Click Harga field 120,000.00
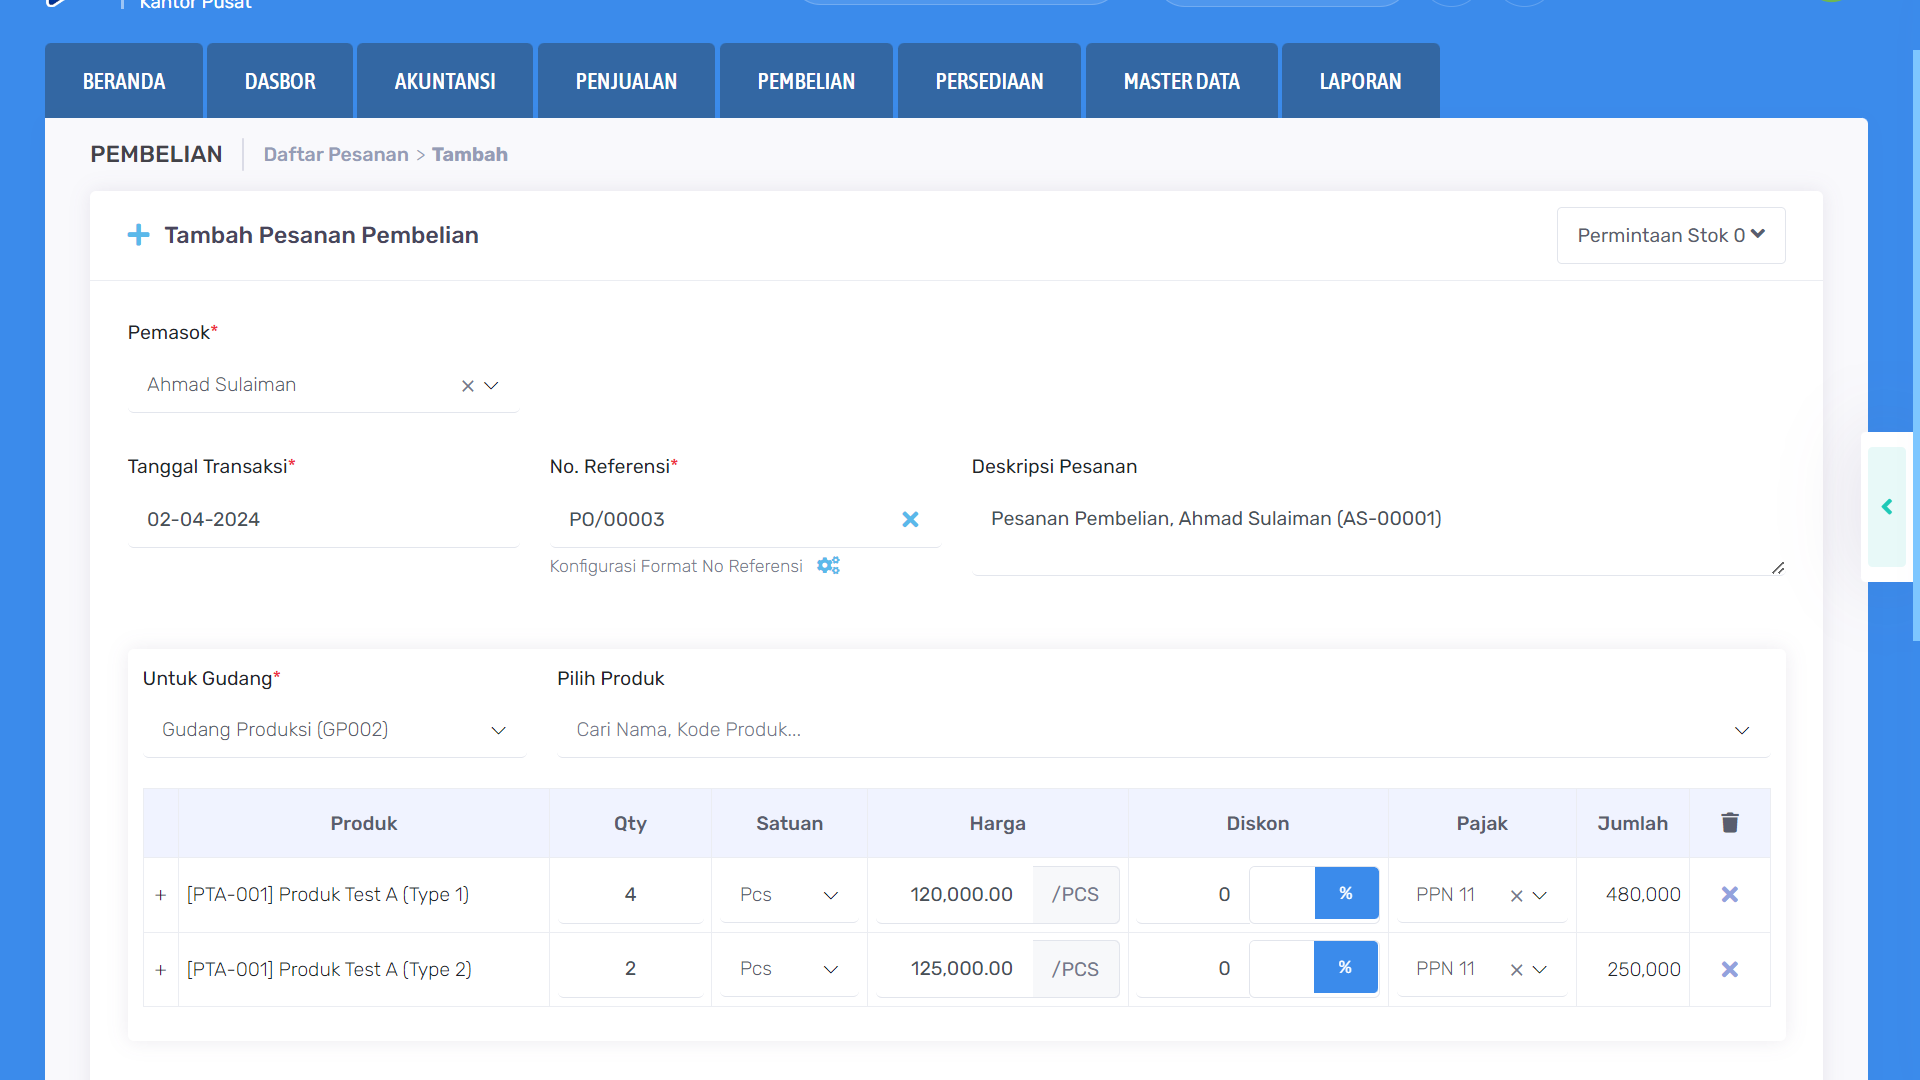The image size is (1920, 1080). (x=955, y=895)
